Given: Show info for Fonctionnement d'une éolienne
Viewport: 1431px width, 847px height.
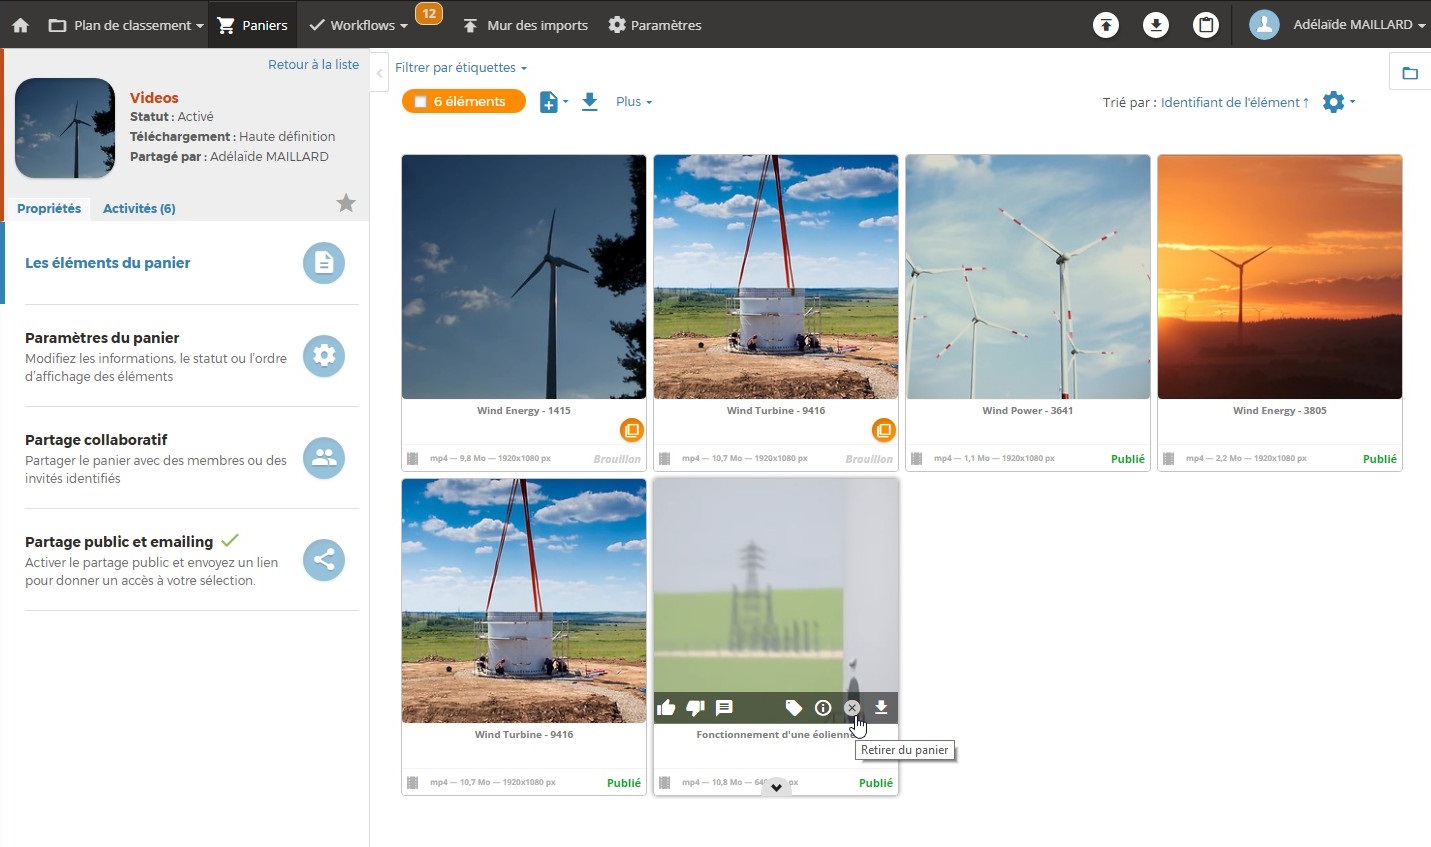Looking at the screenshot, I should (x=823, y=708).
